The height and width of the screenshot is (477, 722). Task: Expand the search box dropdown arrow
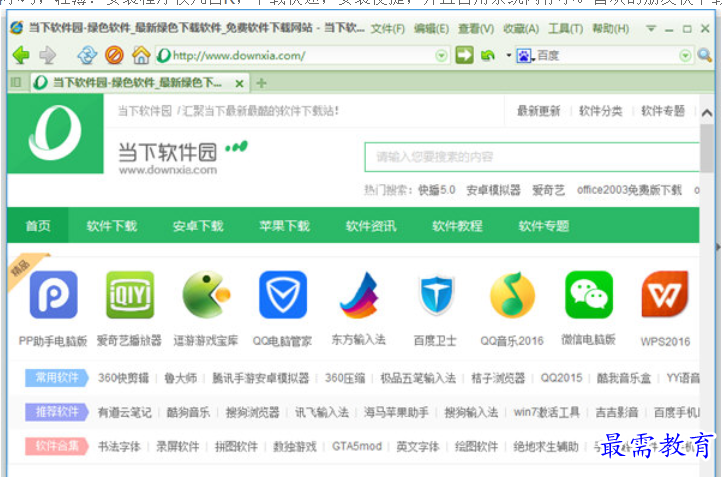pyautogui.click(x=685, y=56)
